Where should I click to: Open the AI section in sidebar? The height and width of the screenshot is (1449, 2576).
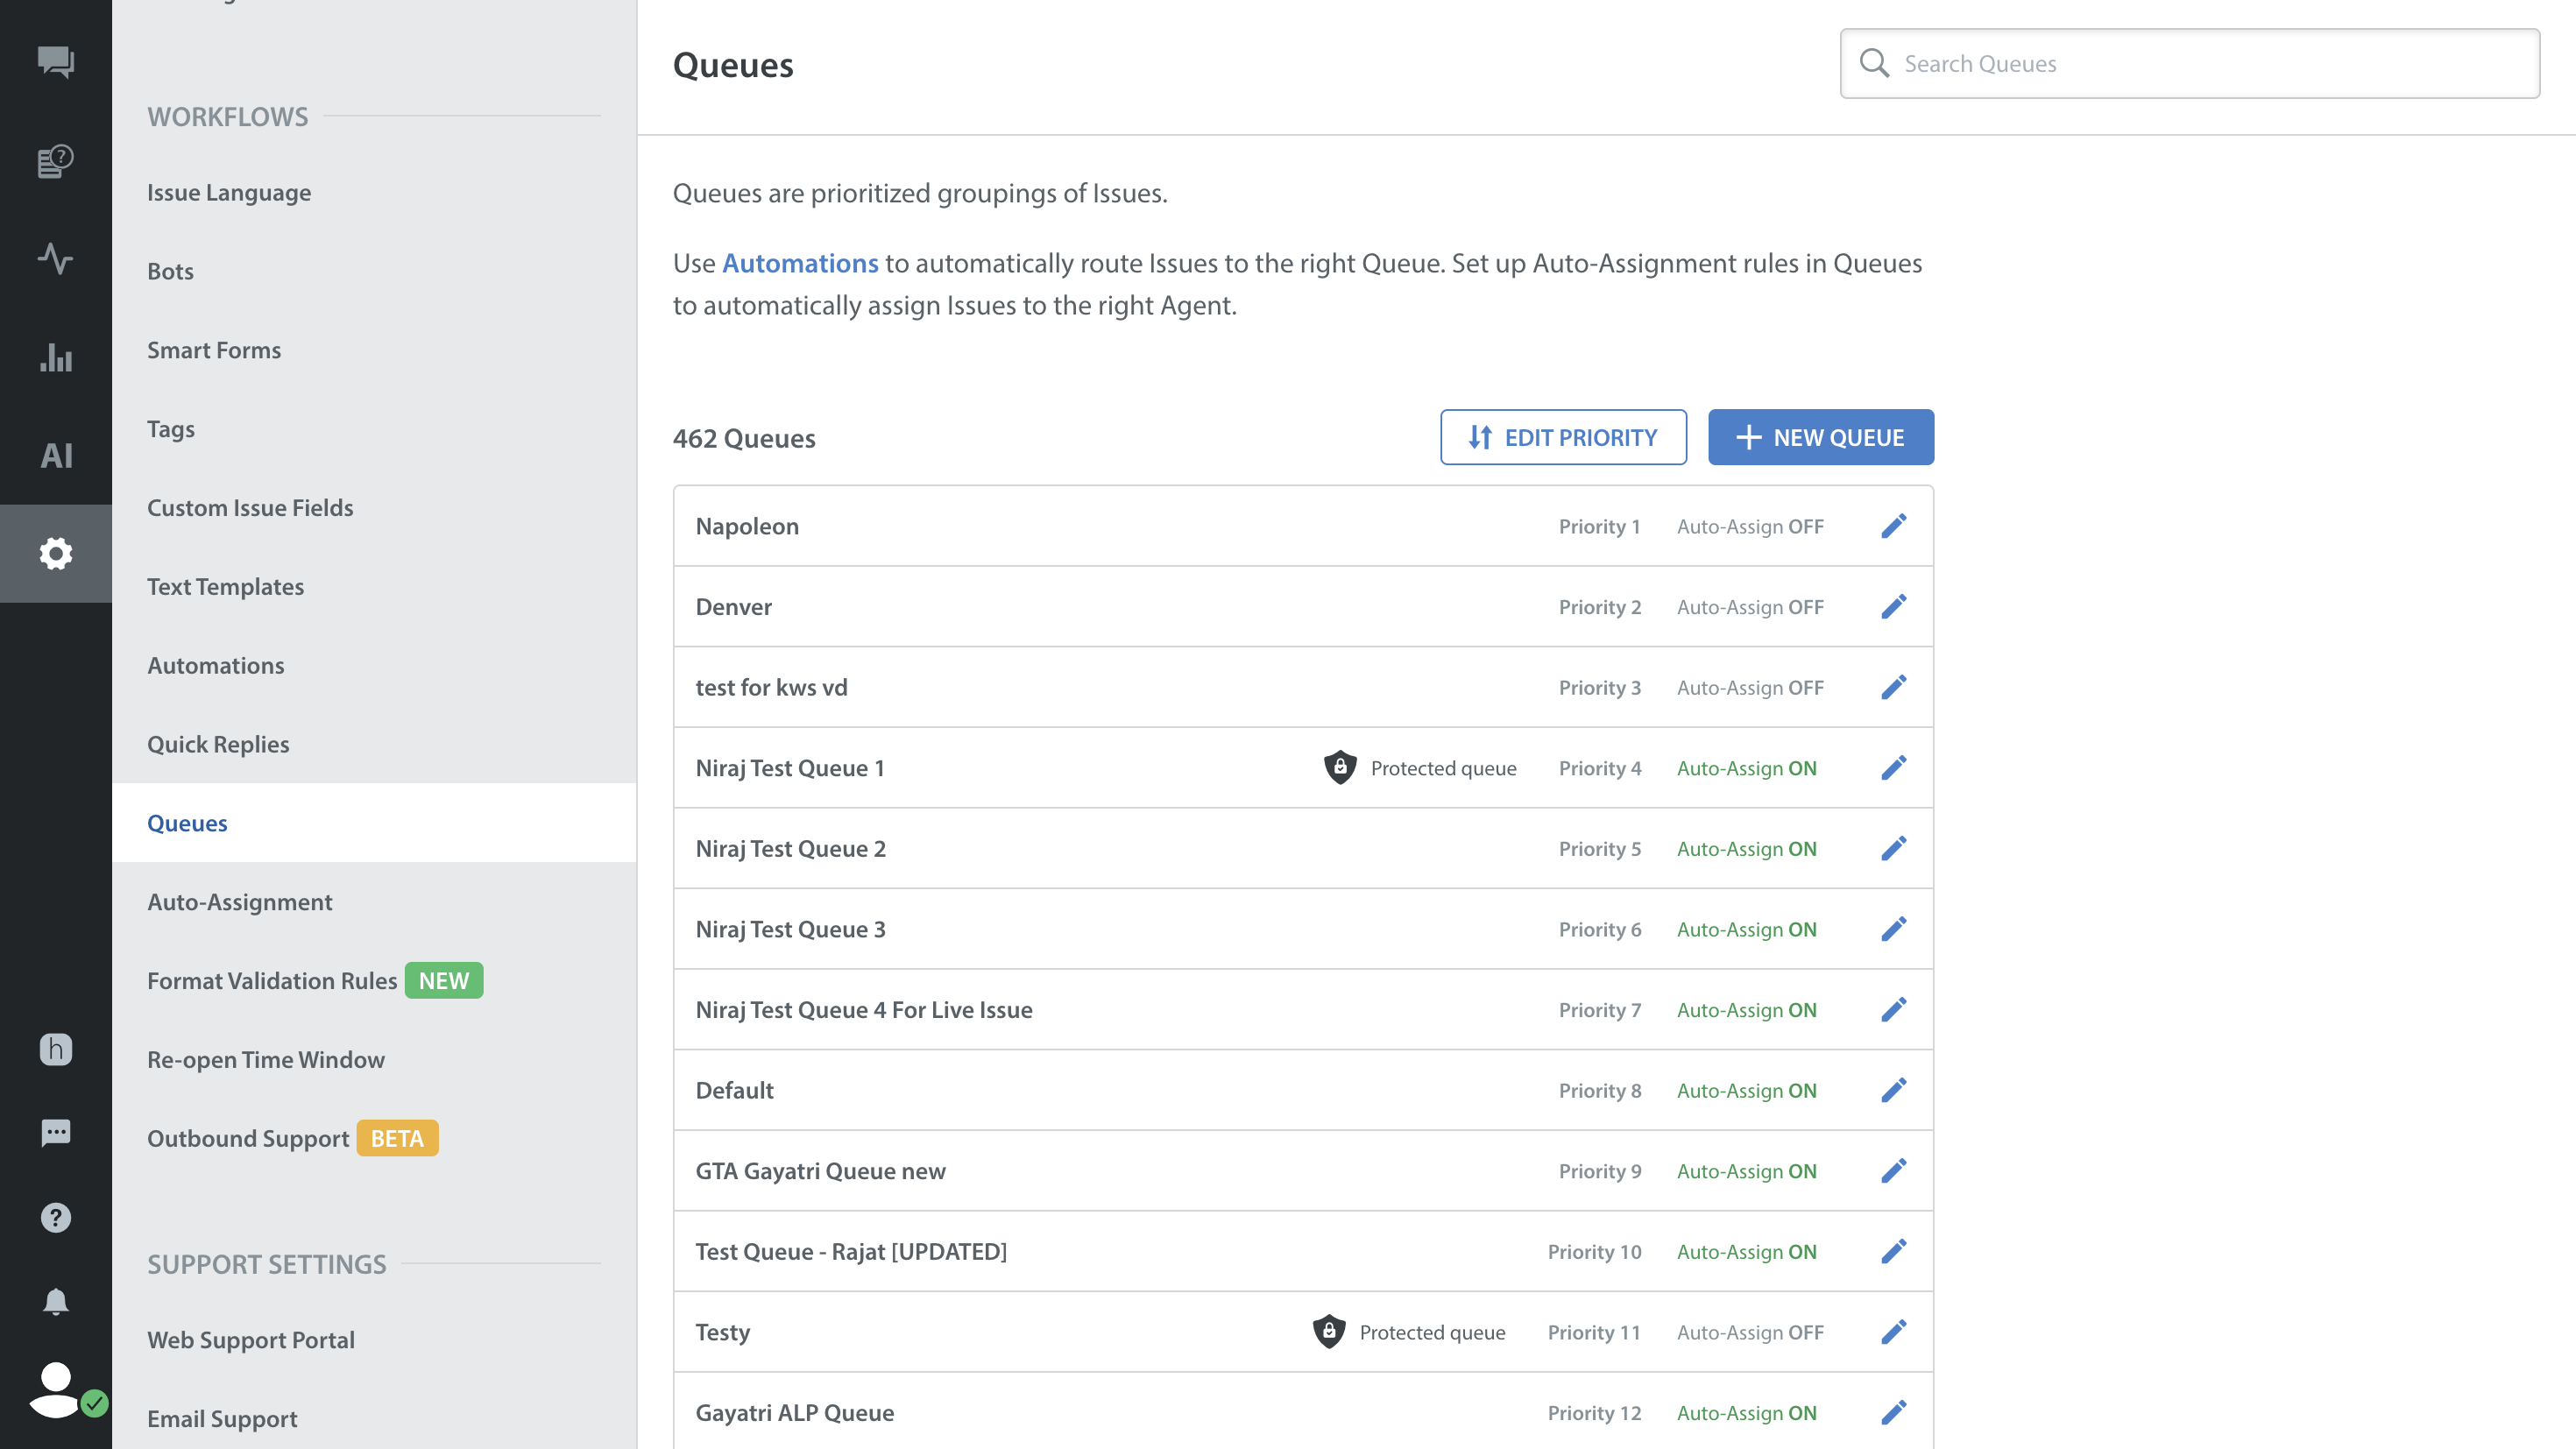coord(55,456)
